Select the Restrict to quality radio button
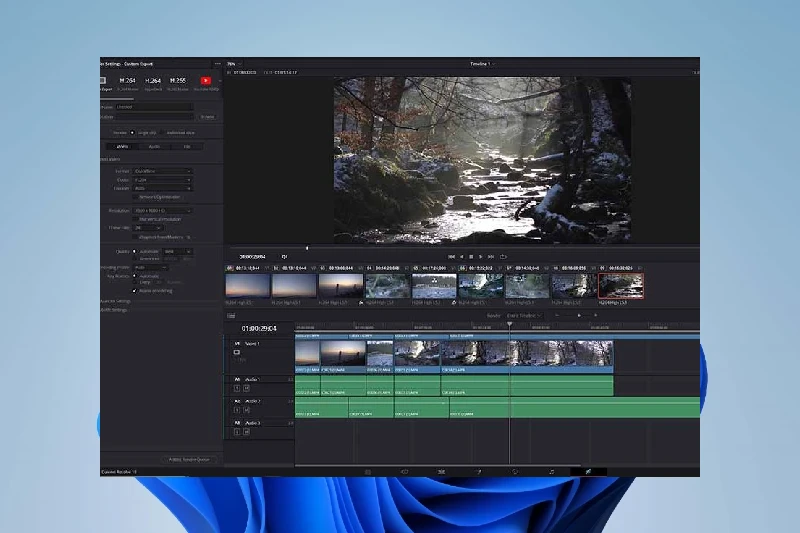800x533 pixels. pos(135,259)
